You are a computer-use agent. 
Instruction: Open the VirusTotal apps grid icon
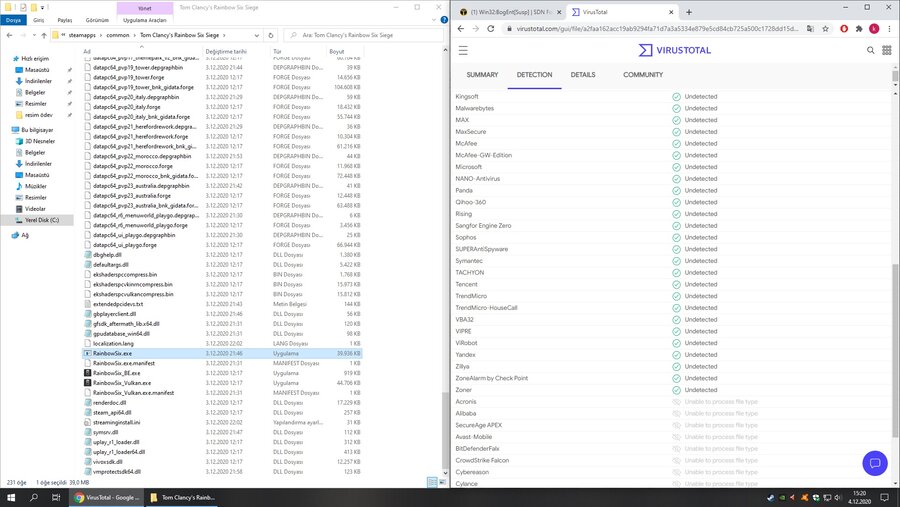point(887,49)
